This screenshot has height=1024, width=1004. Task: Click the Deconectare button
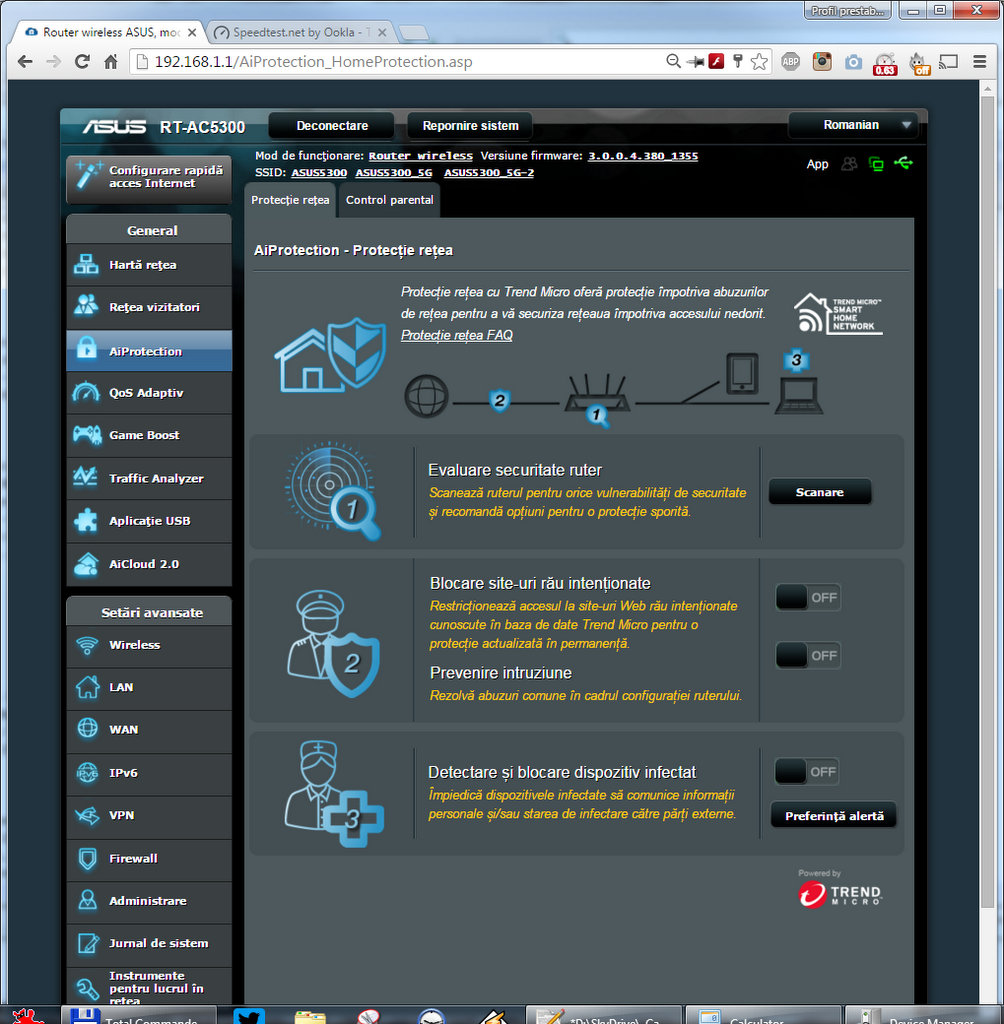[332, 125]
